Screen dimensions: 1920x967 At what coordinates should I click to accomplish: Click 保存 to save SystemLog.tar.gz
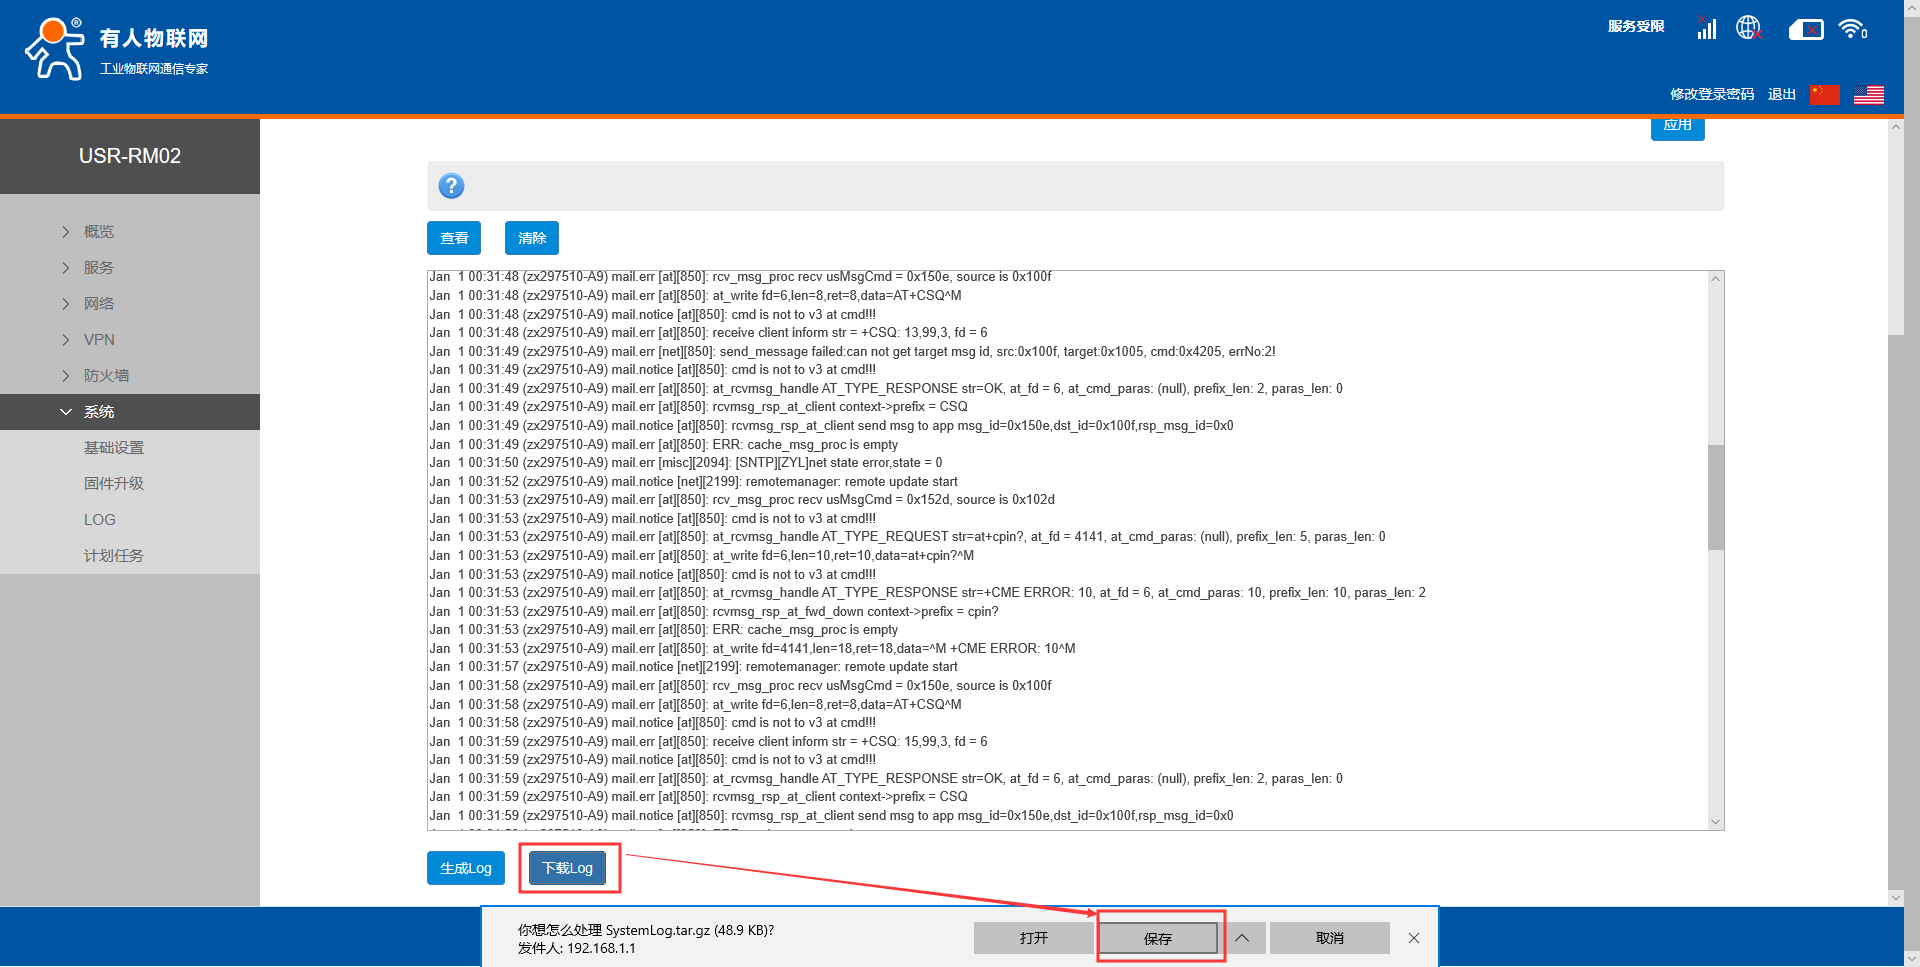(1158, 938)
